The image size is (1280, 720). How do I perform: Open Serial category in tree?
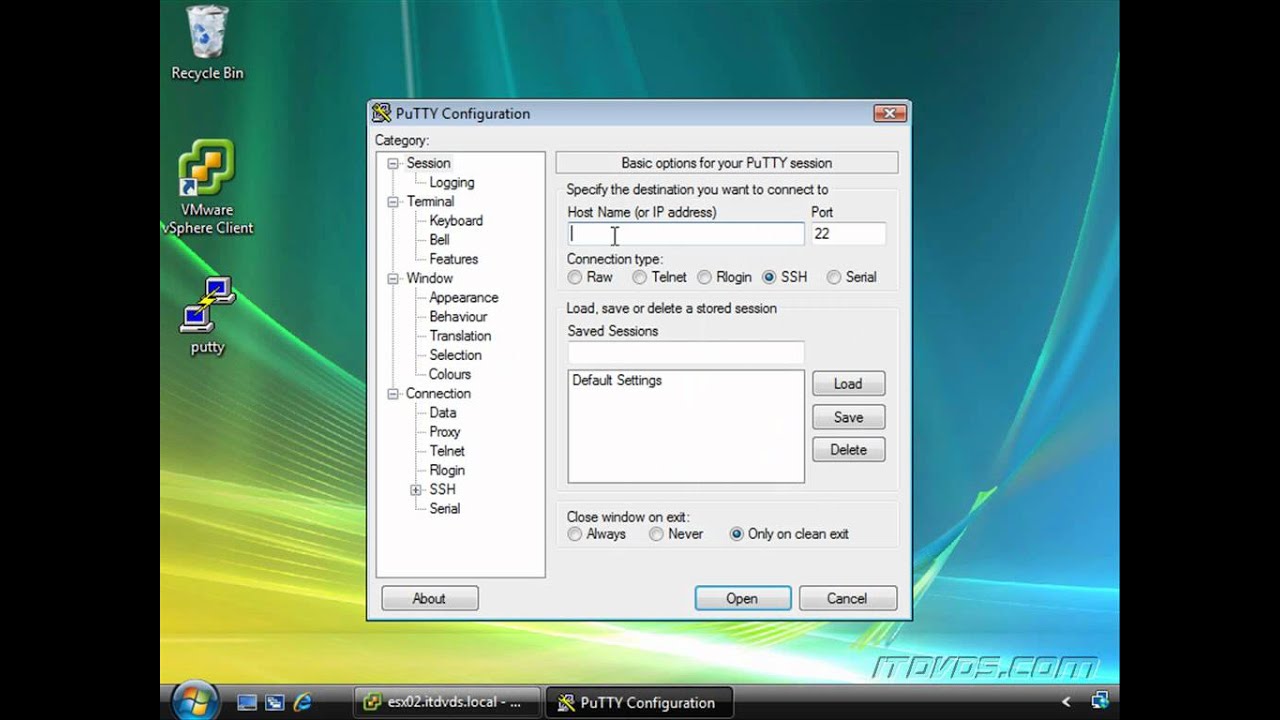[445, 508]
